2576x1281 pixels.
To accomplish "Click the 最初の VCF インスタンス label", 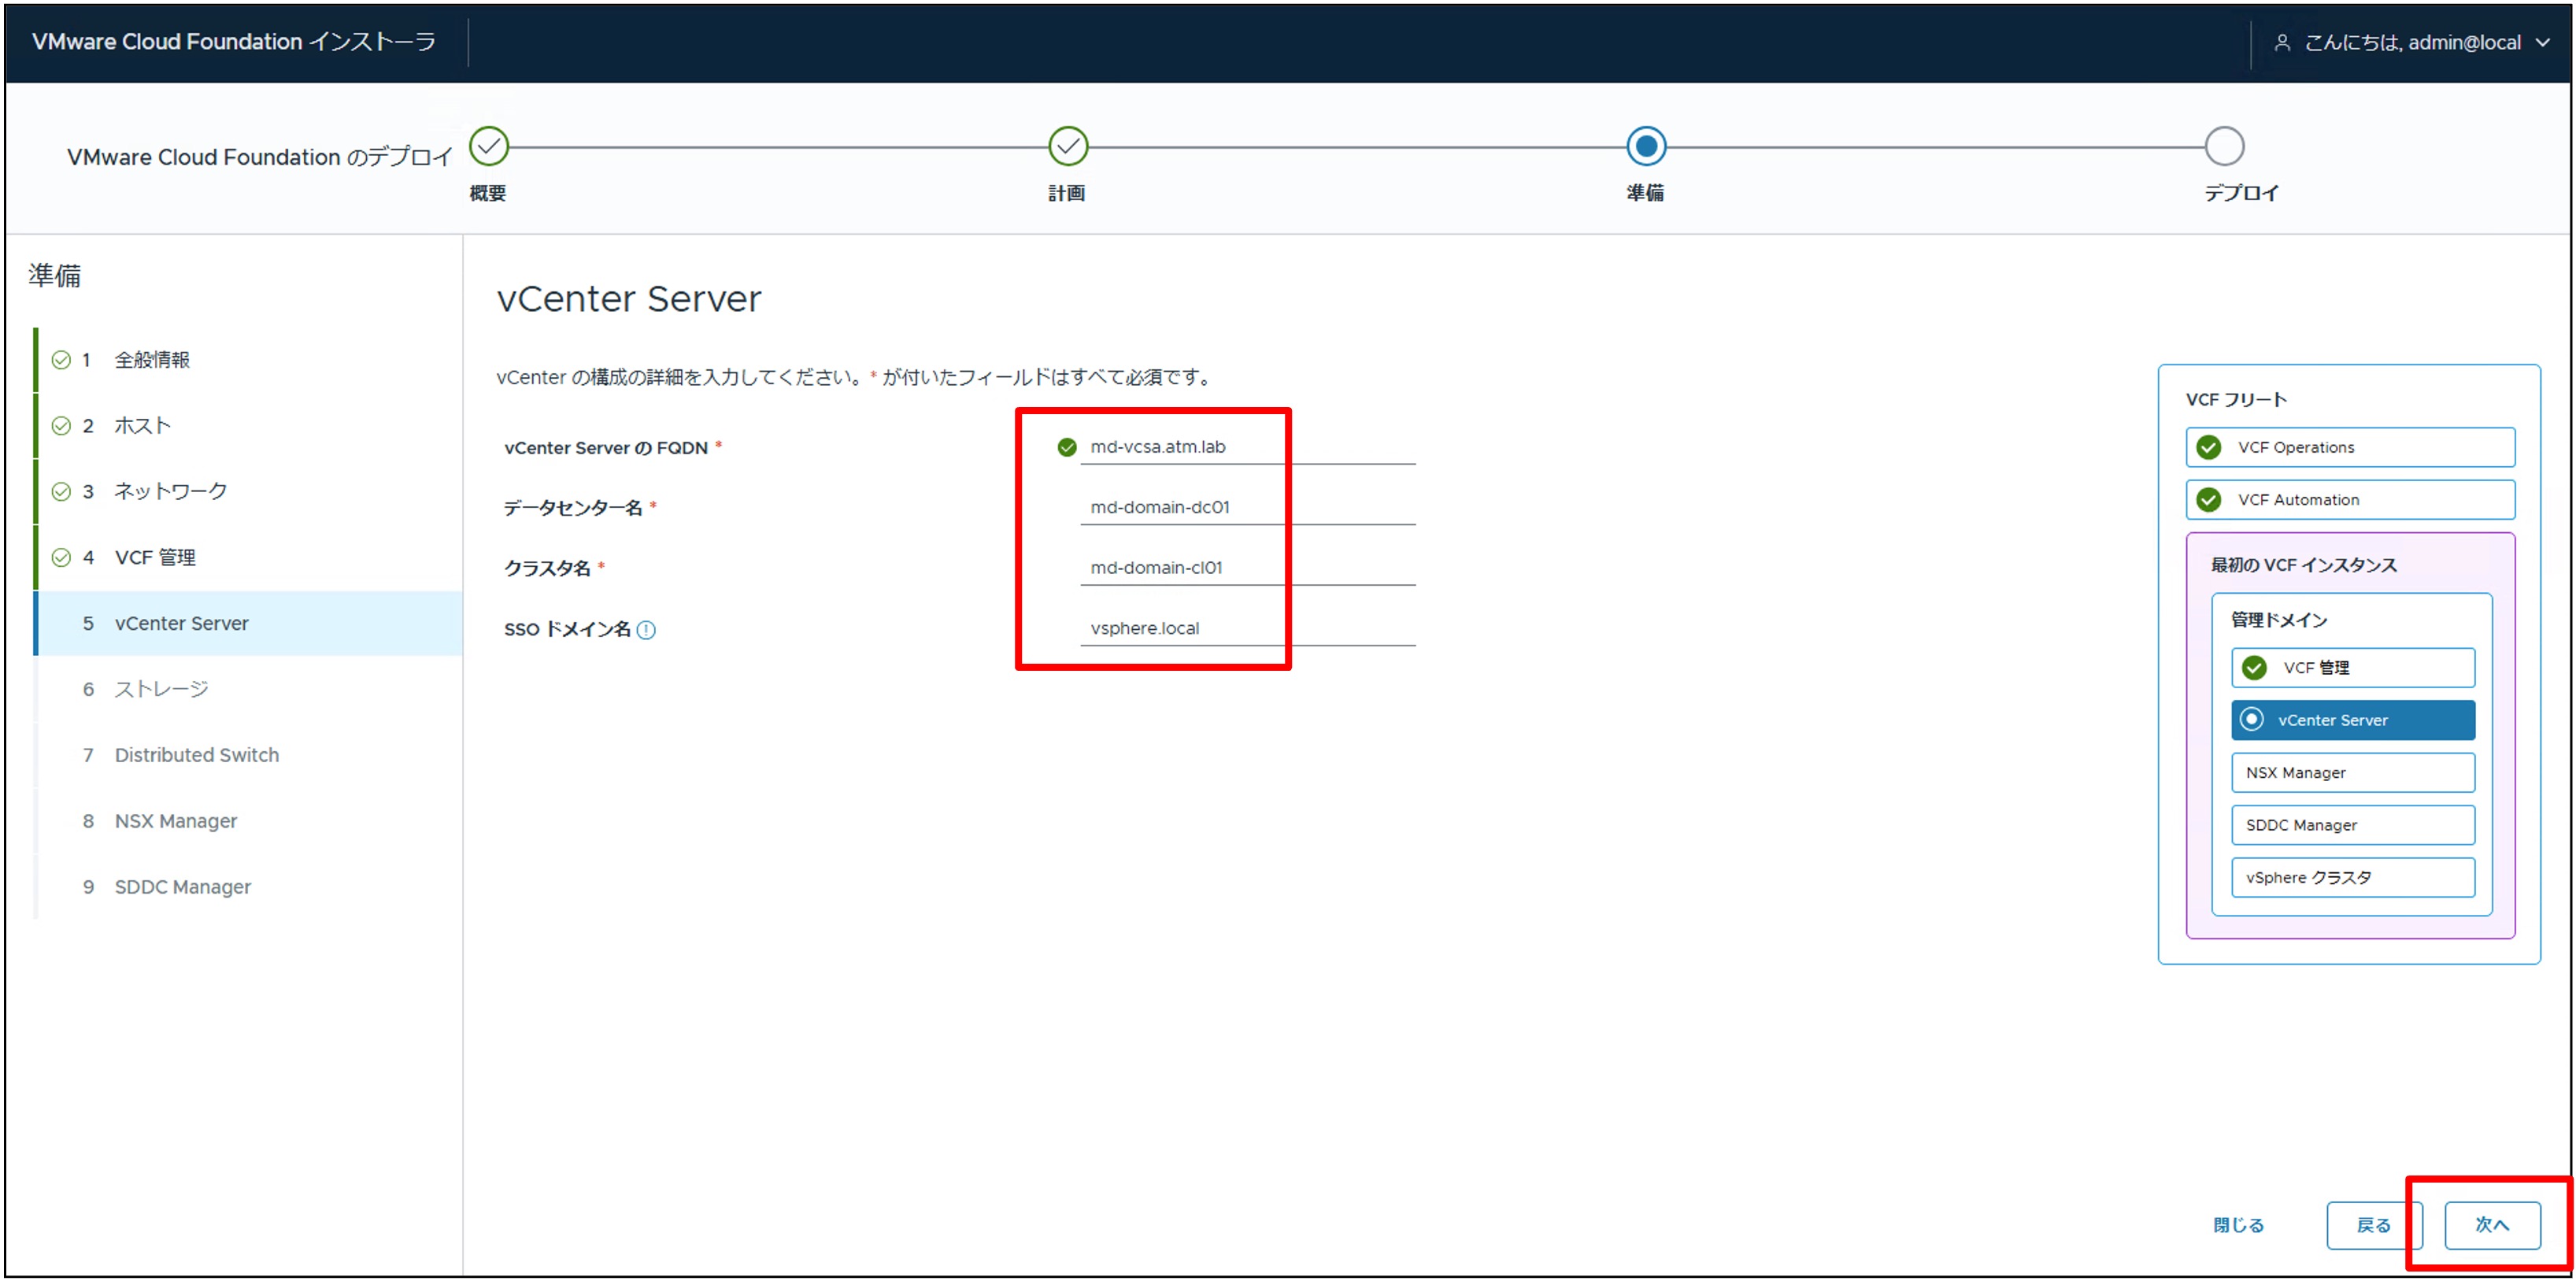I will click(2303, 566).
